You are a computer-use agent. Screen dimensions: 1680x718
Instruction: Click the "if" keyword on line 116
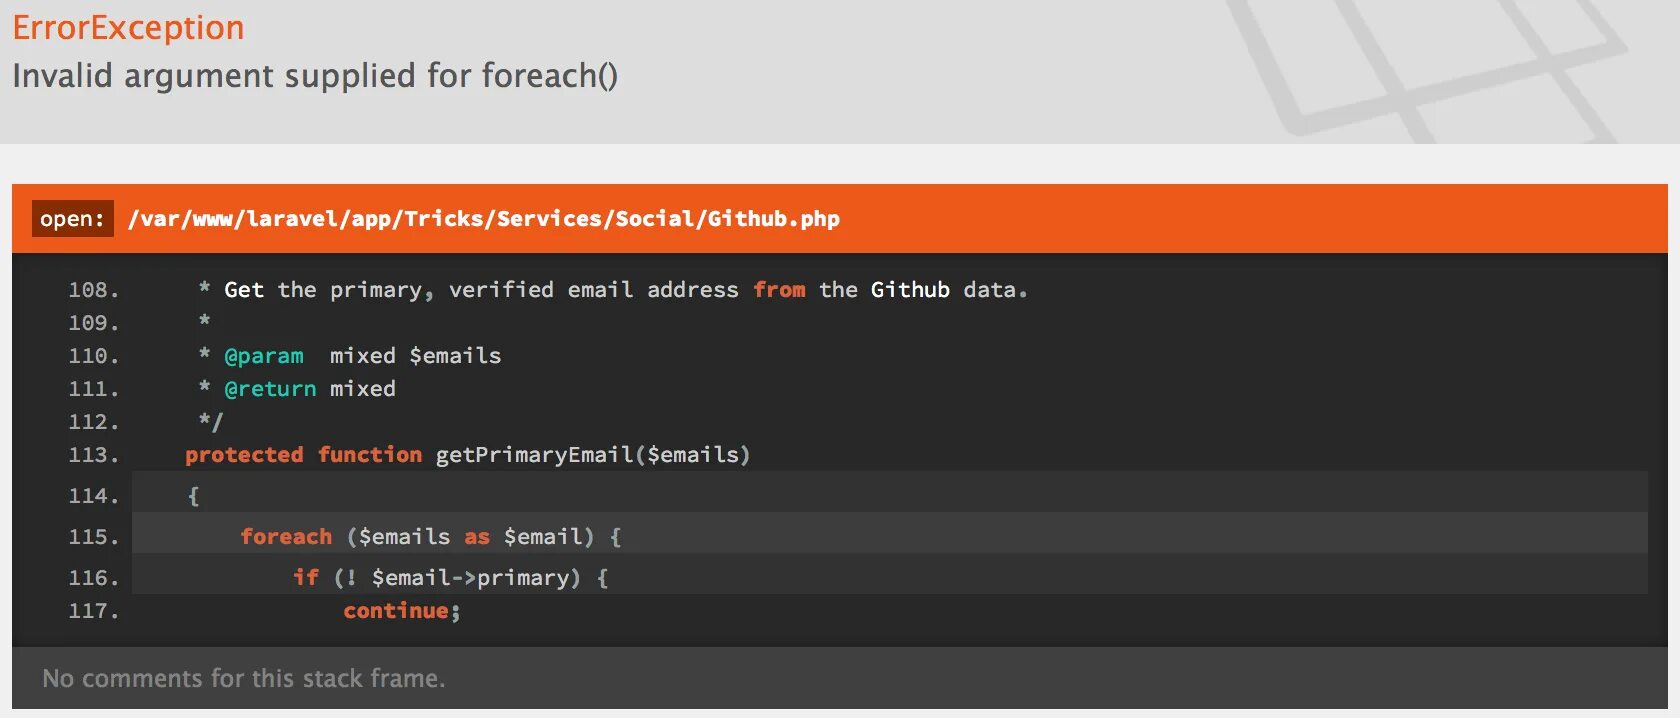[306, 578]
